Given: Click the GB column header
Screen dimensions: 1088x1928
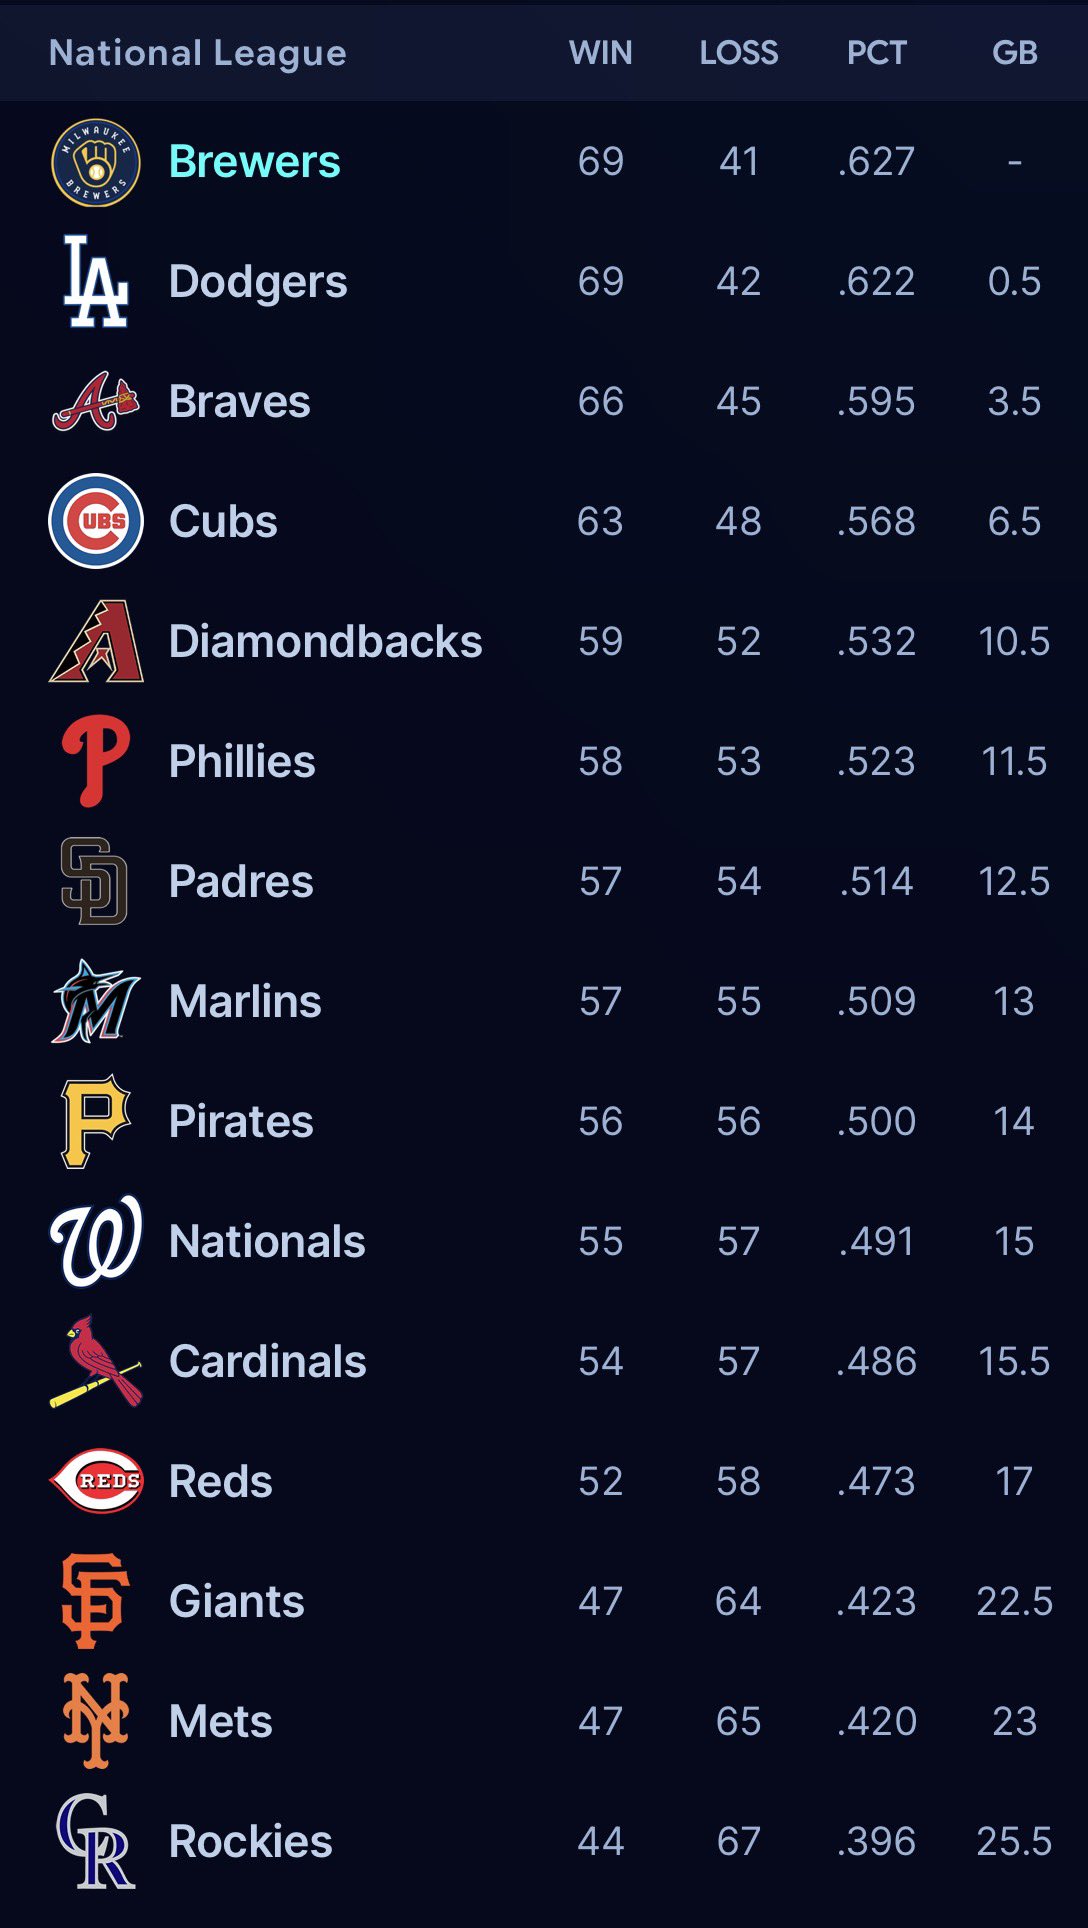Looking at the screenshot, I should (1015, 53).
